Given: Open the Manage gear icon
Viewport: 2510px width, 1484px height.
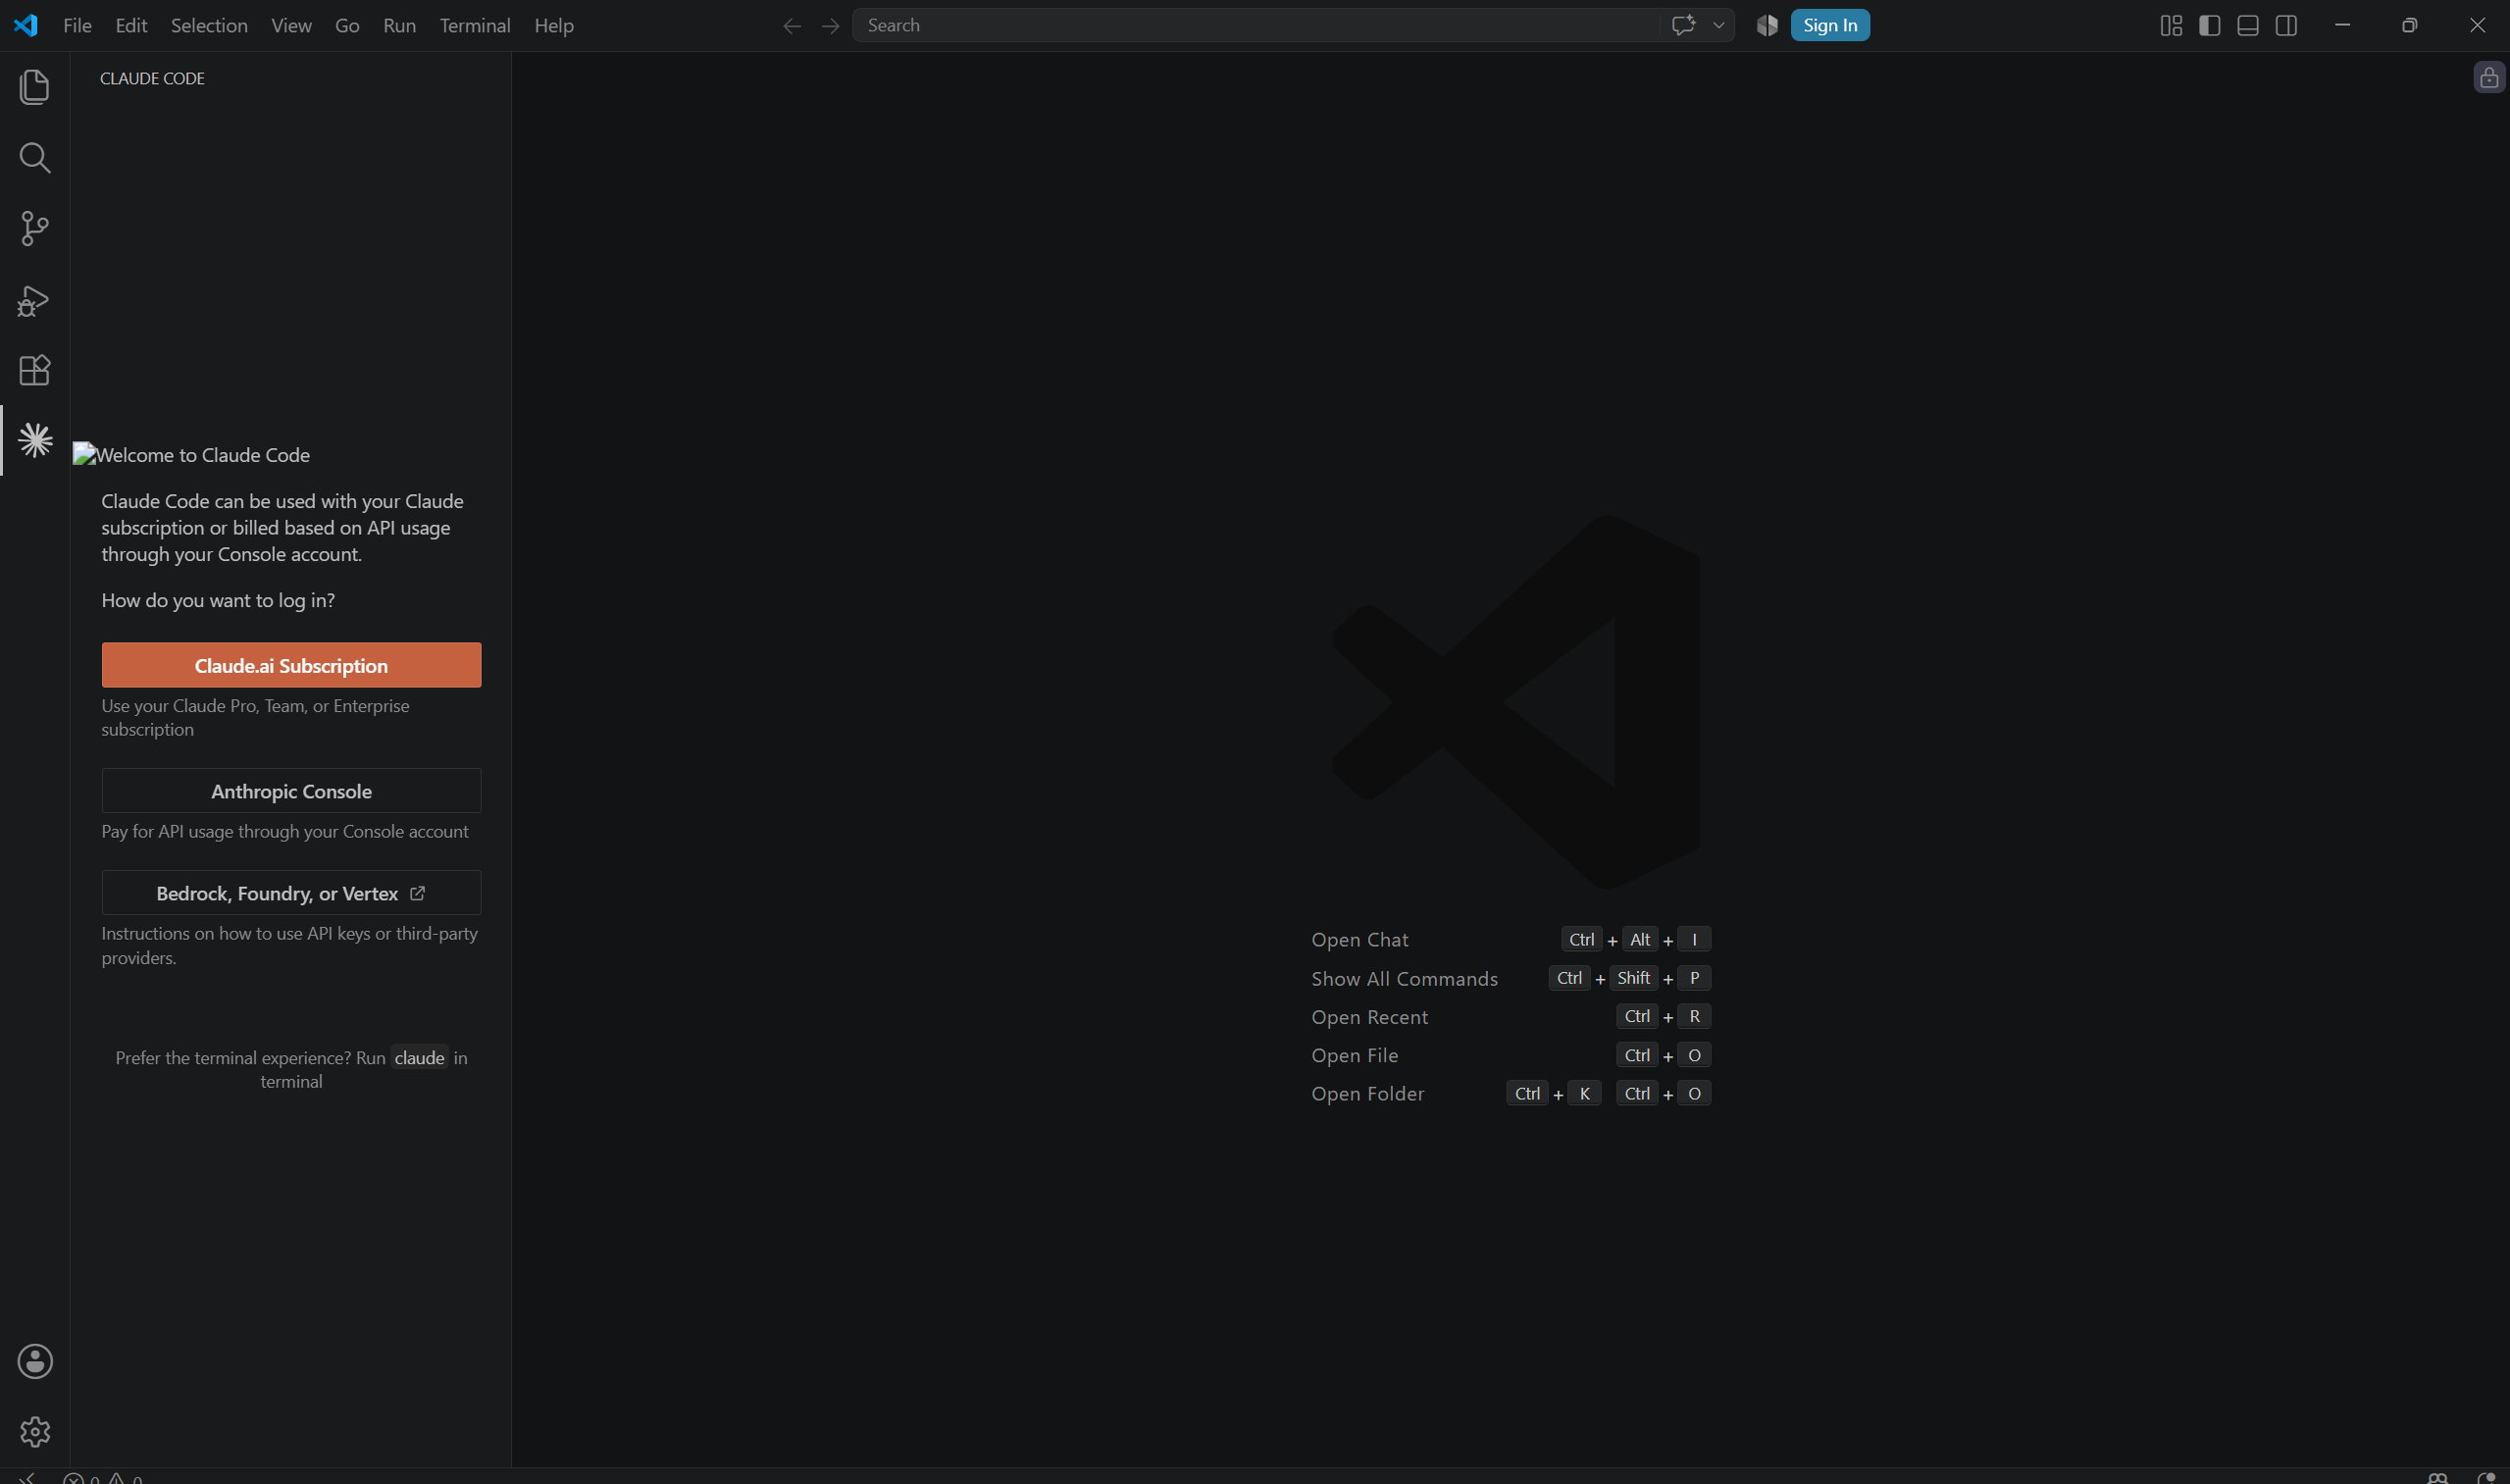Looking at the screenshot, I should coord(35,1432).
